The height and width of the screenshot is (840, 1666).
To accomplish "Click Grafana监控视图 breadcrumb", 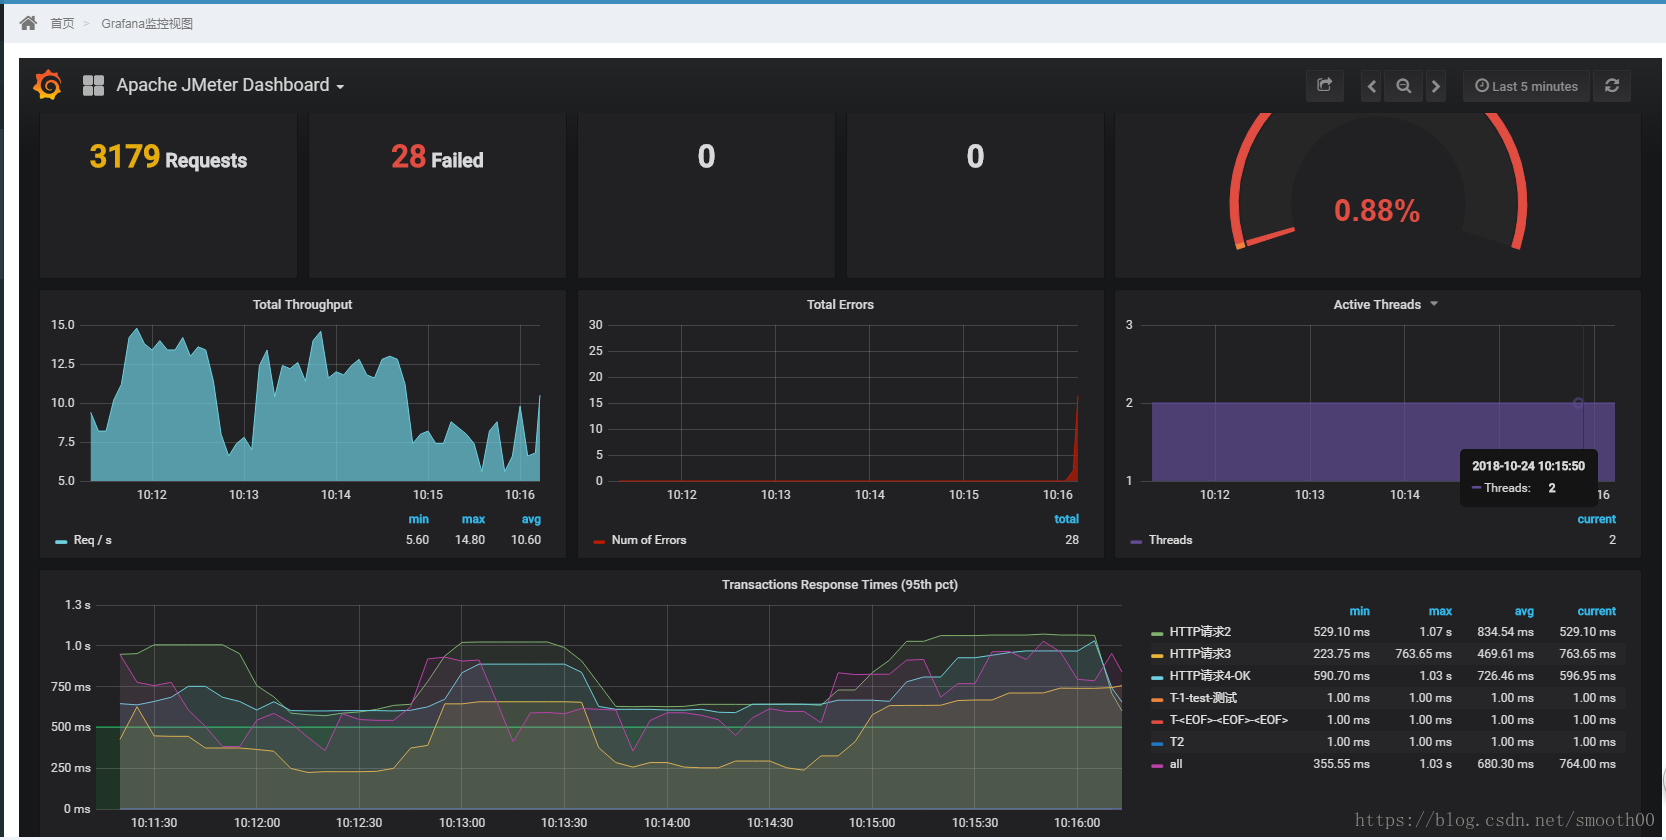I will (147, 23).
